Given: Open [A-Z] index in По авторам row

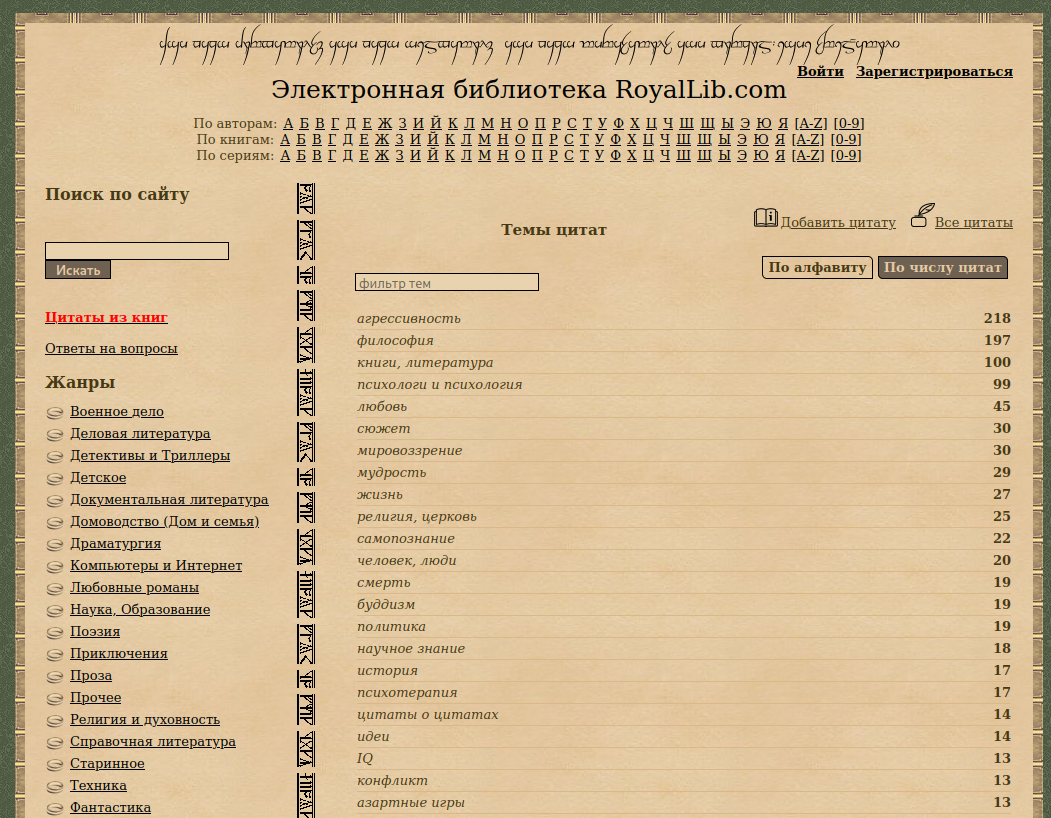Looking at the screenshot, I should tap(810, 124).
